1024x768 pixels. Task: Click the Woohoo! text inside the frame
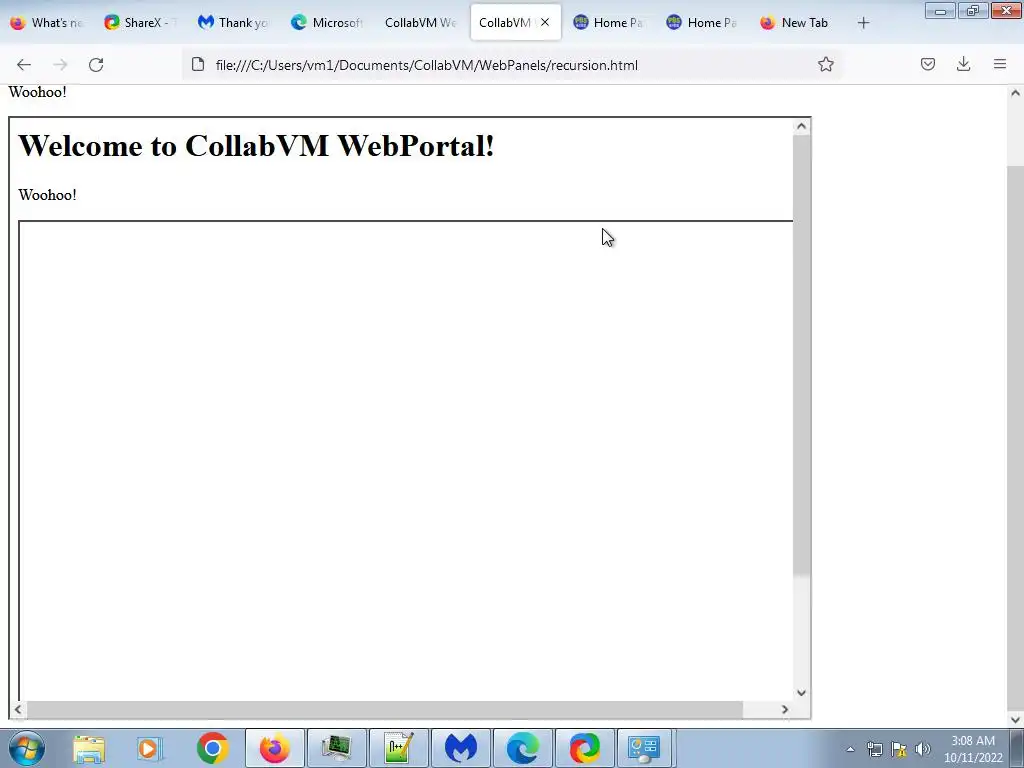click(47, 195)
